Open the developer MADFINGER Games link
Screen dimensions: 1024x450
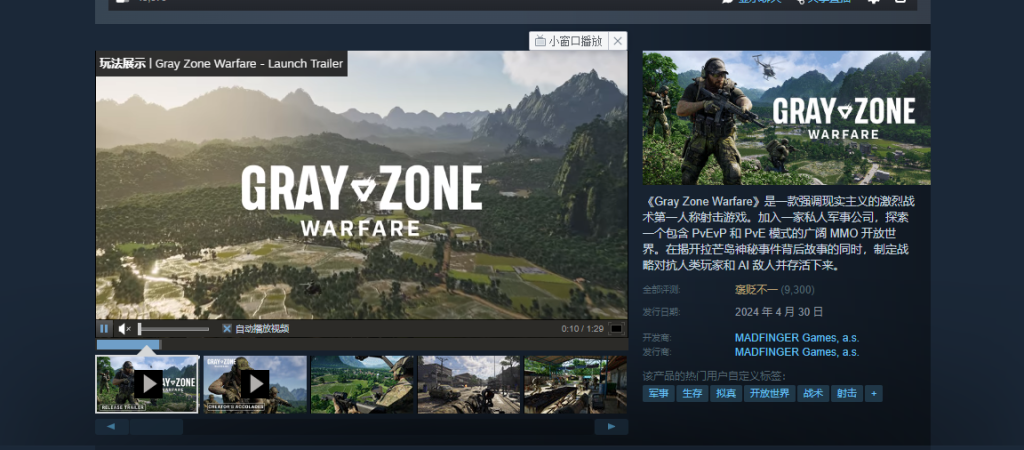tap(797, 338)
